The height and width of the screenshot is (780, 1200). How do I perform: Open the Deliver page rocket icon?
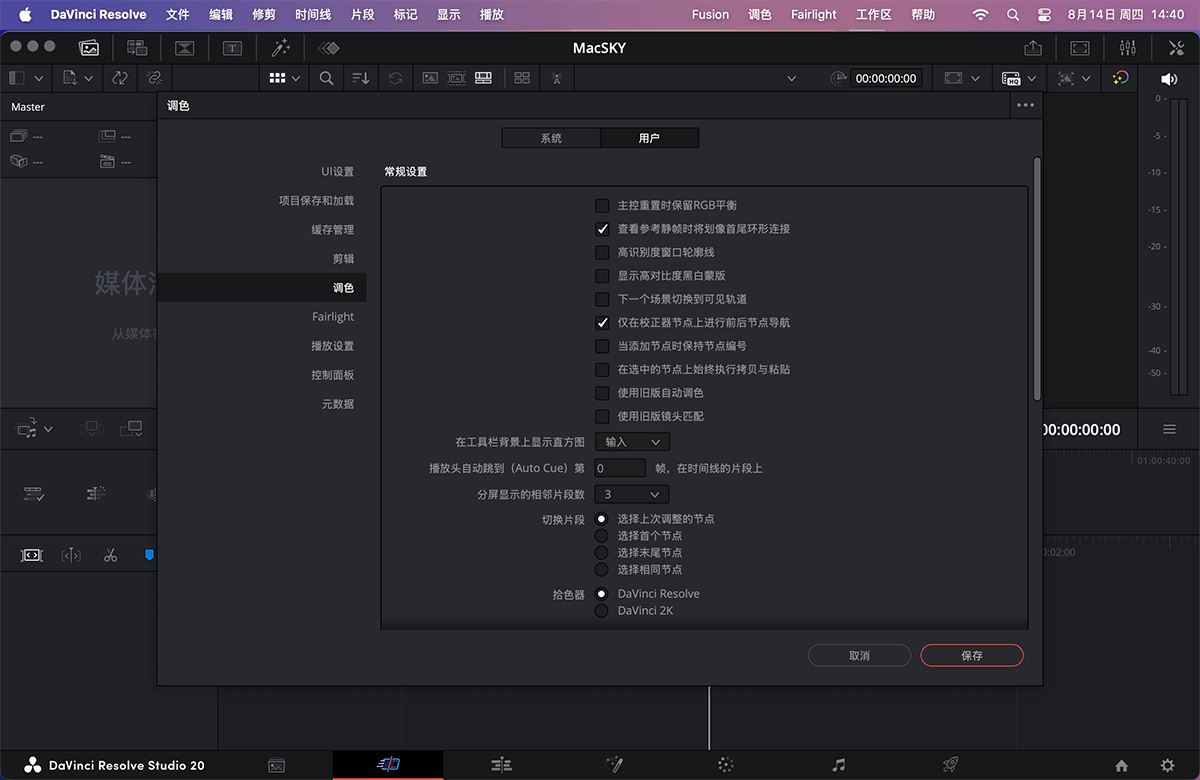coord(951,765)
